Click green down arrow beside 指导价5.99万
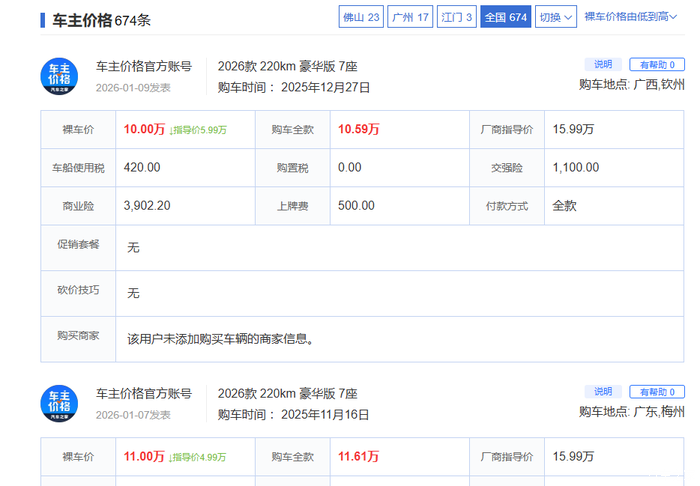Image resolution: width=700 pixels, height=486 pixels. pyautogui.click(x=172, y=130)
